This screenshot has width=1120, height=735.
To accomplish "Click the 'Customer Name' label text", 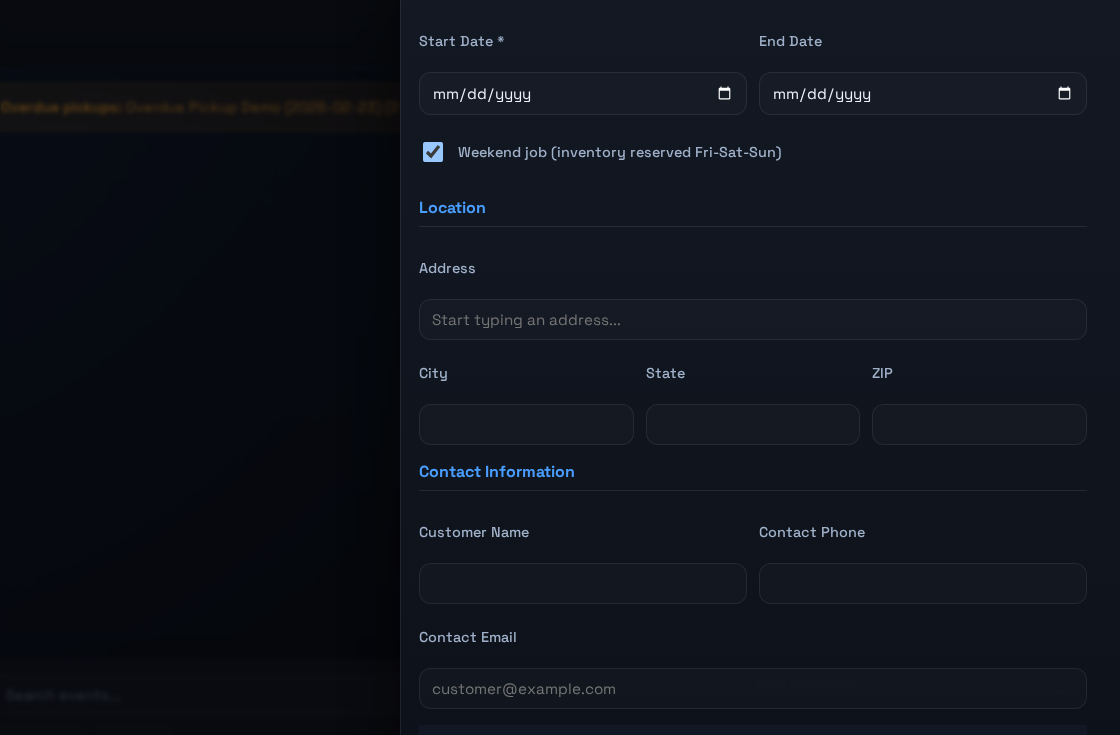I will pos(474,532).
